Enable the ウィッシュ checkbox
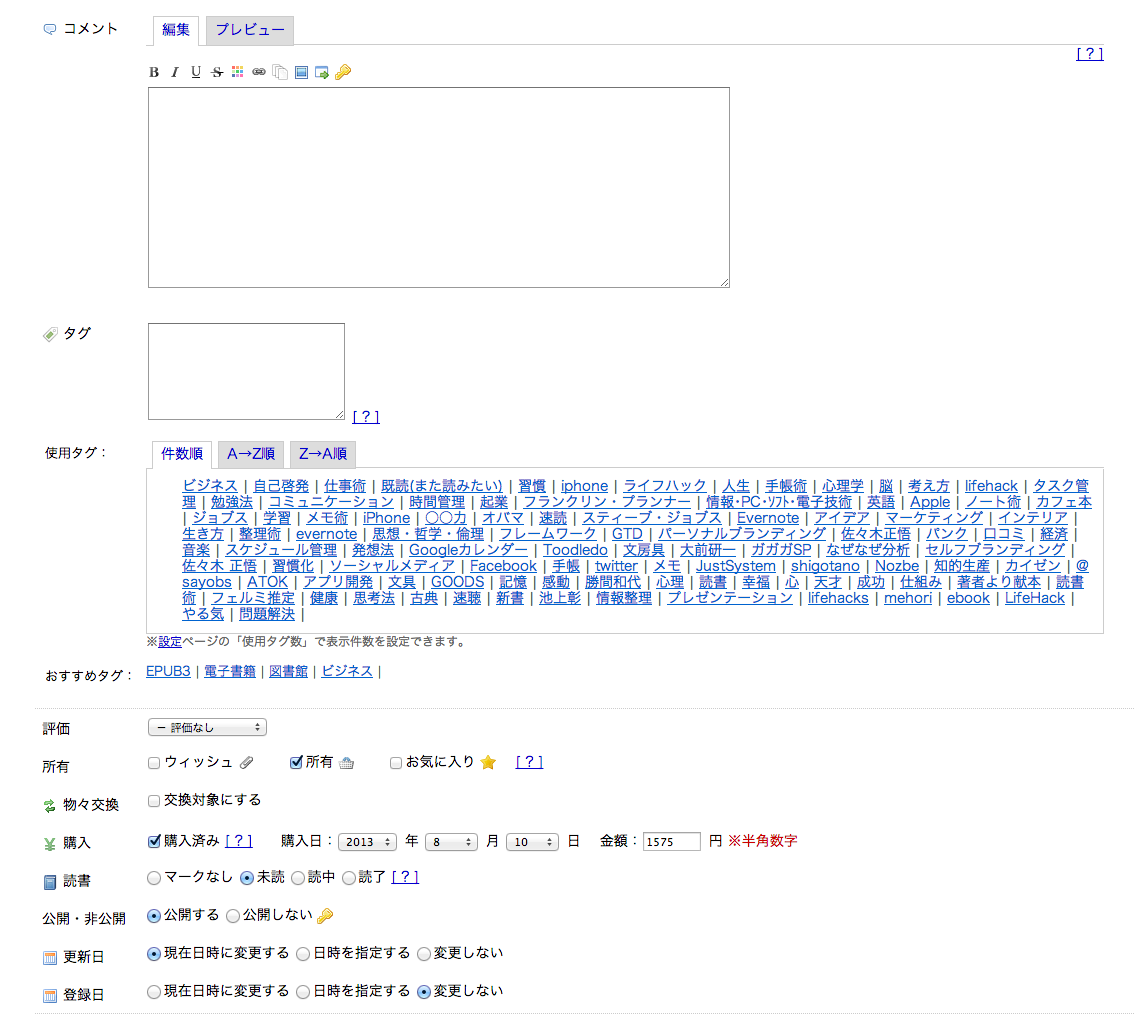This screenshot has height=1022, width=1135. 154,763
